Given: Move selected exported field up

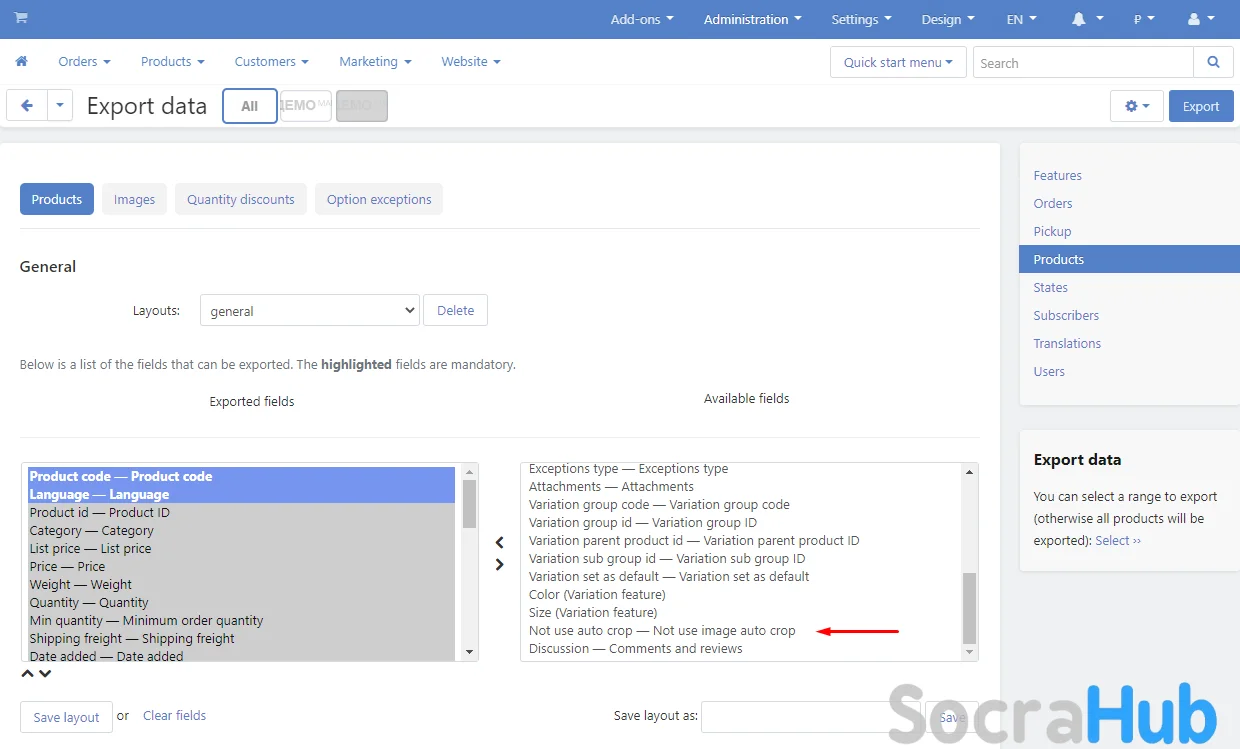Looking at the screenshot, I should 28,674.
